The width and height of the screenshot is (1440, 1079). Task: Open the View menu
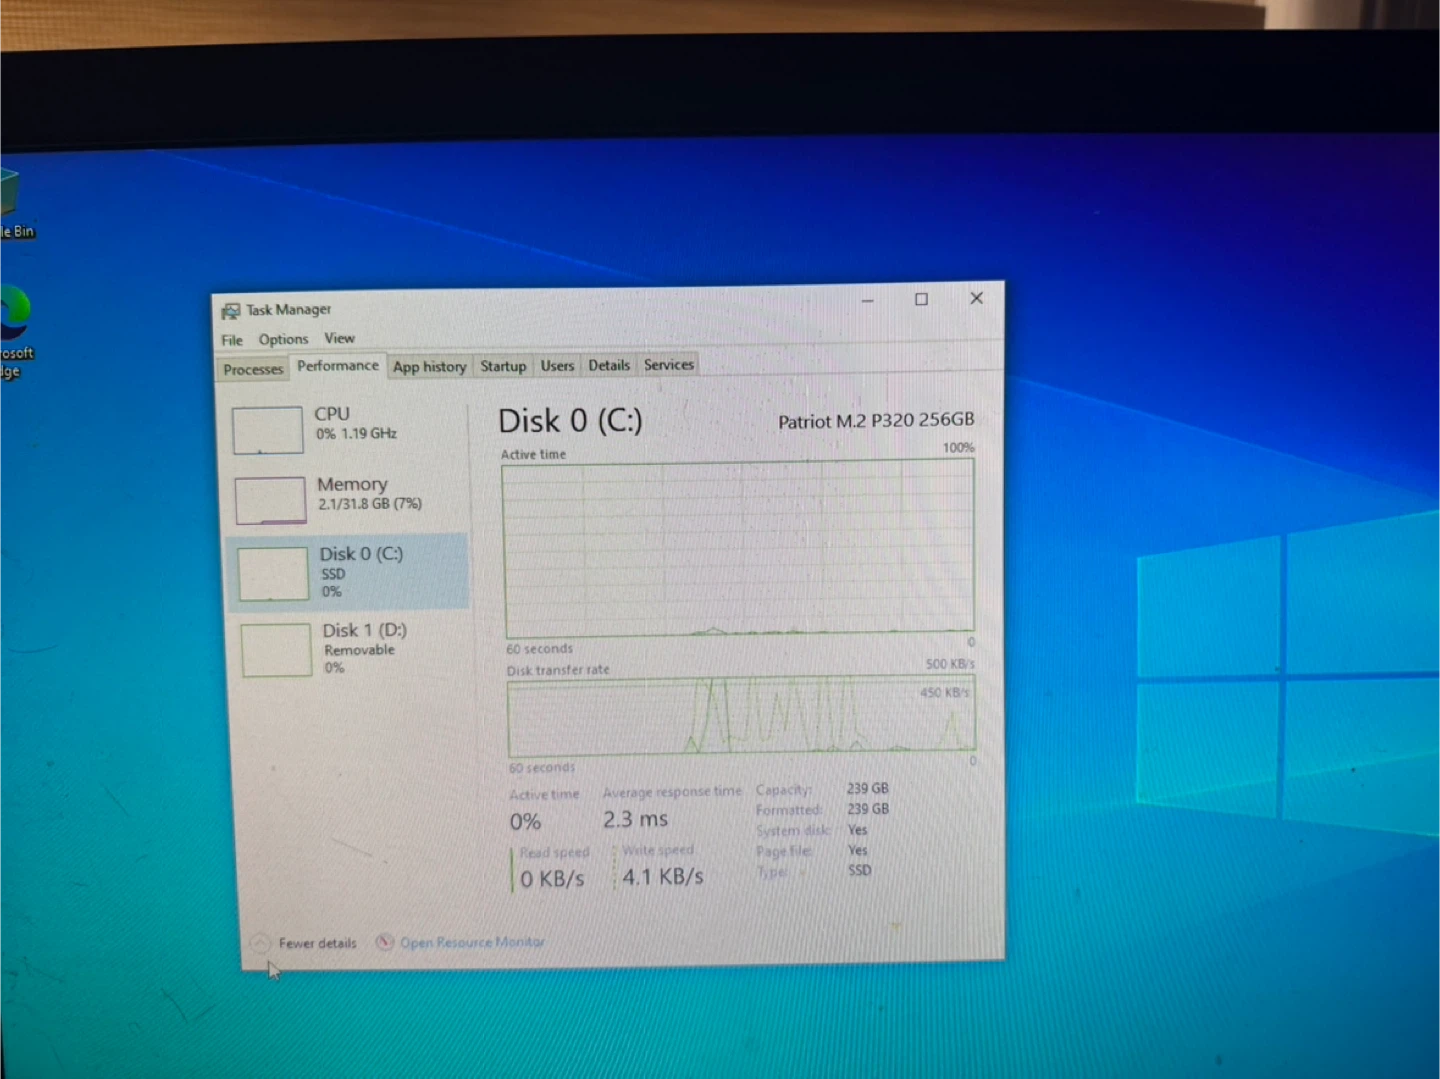[x=339, y=338]
